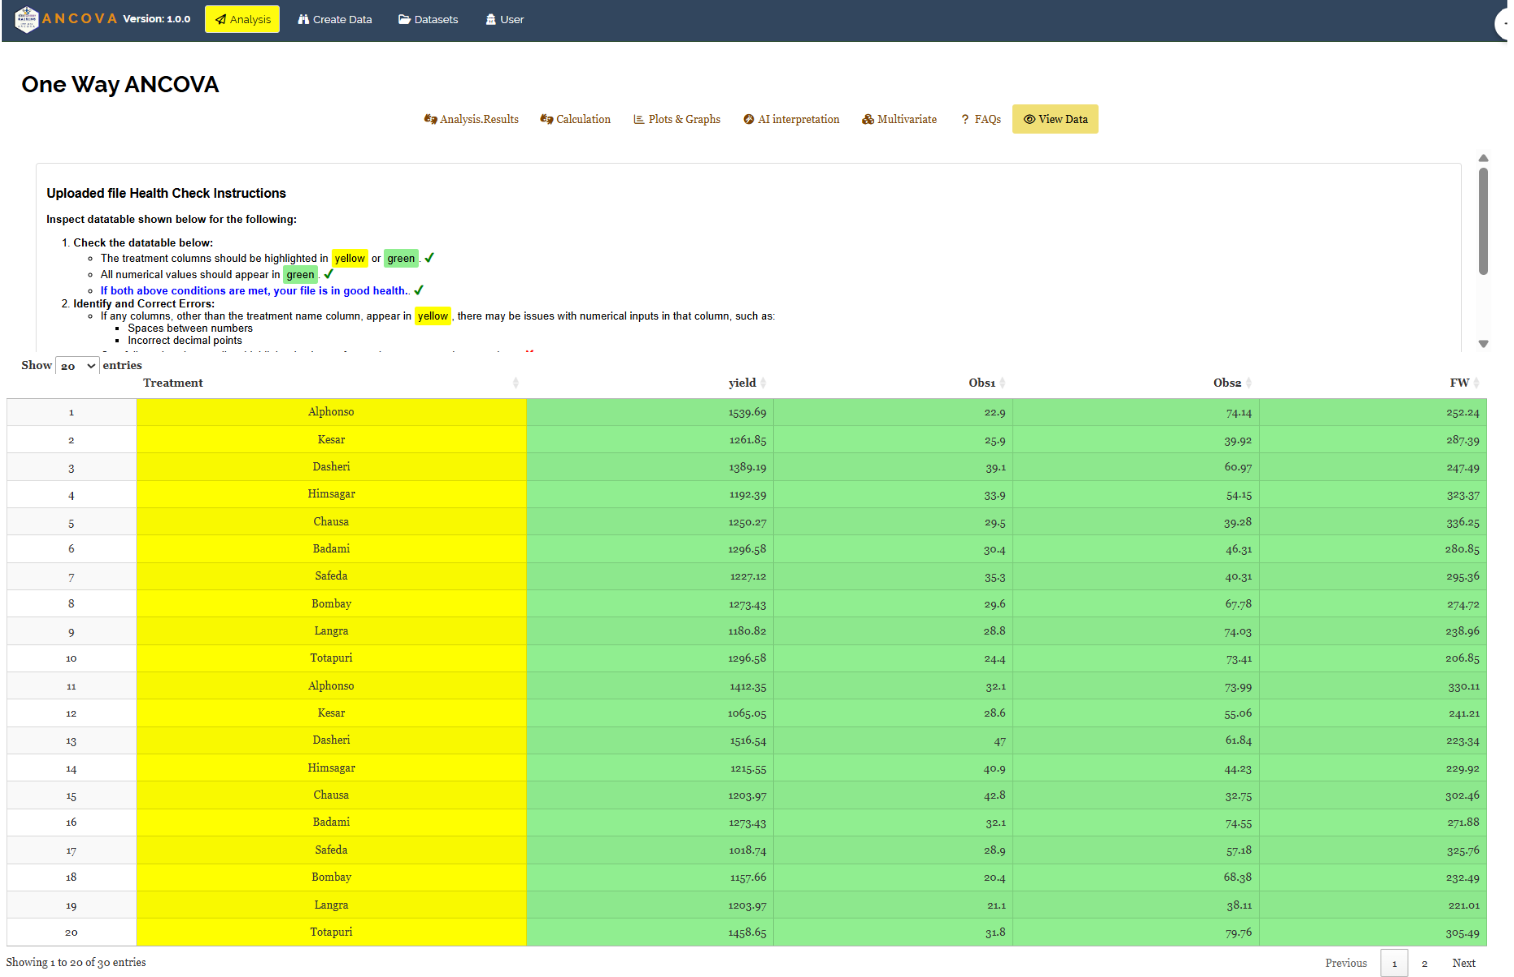Click the 'Showing 1 to 20 of 30 entries' text
This screenshot has height=977, width=1514.
(x=76, y=962)
